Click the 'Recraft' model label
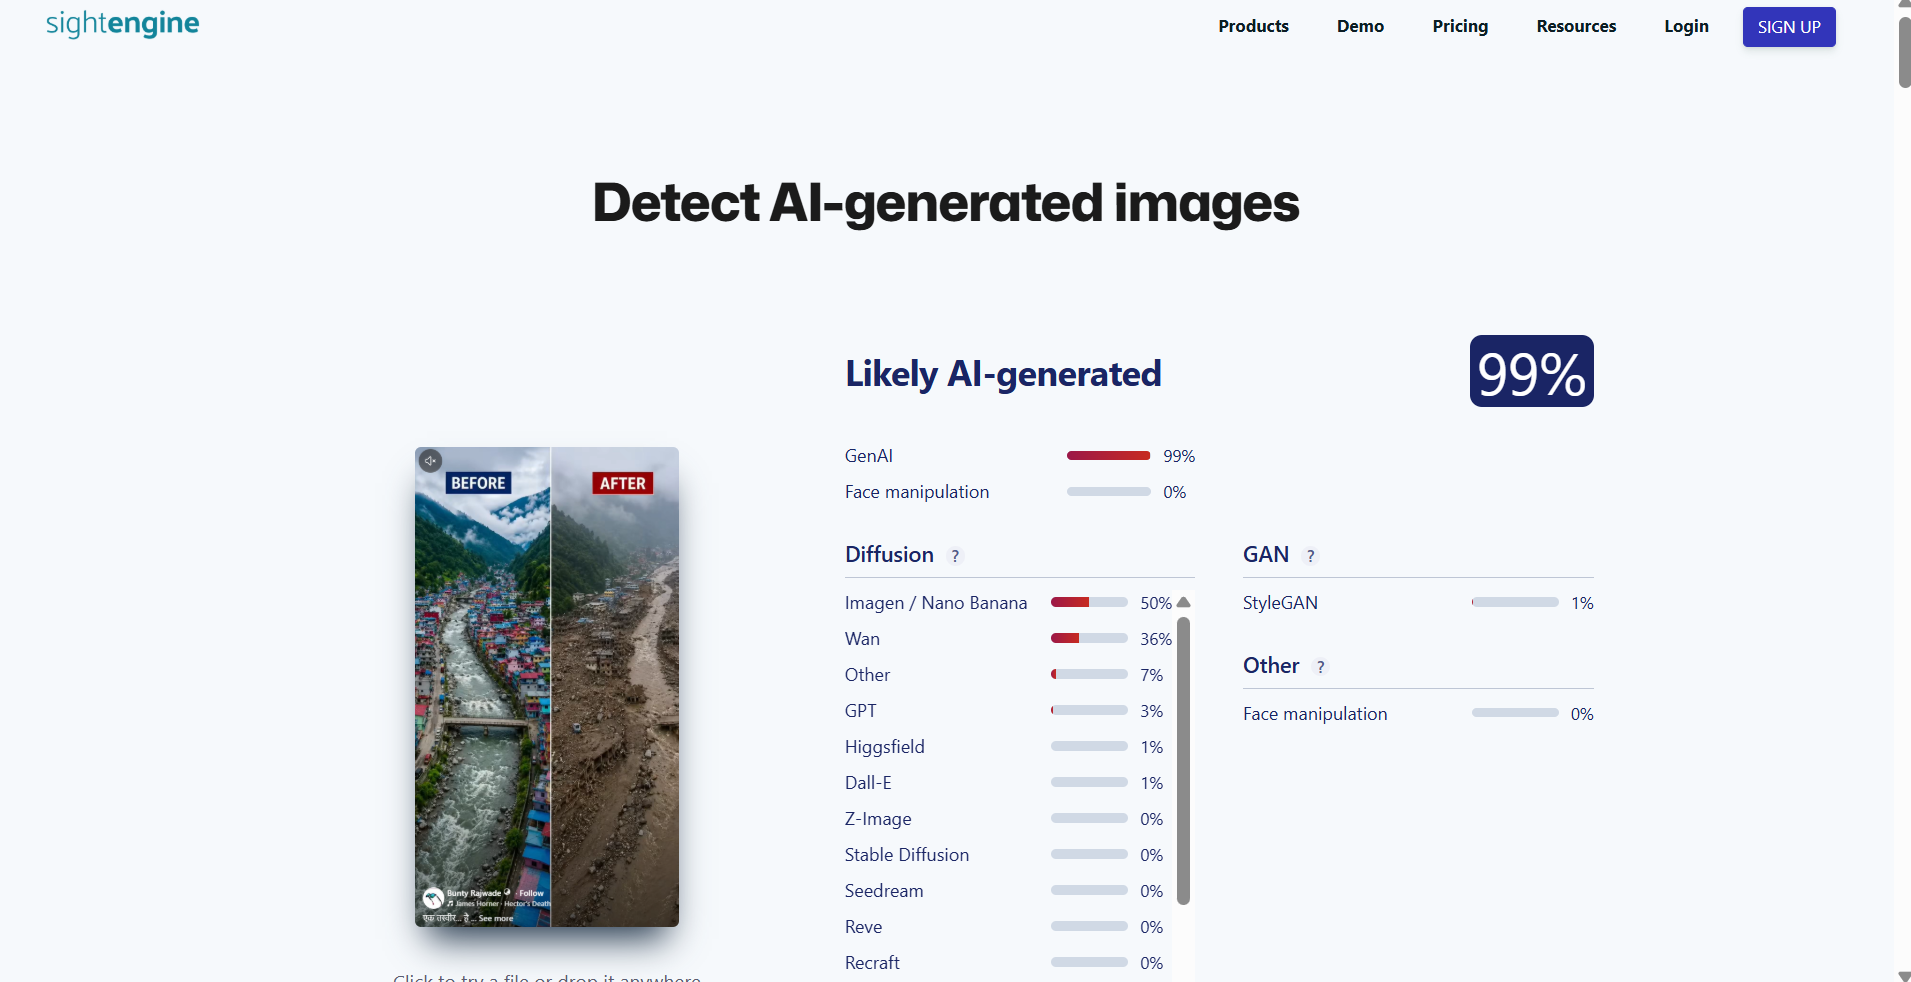 point(872,963)
